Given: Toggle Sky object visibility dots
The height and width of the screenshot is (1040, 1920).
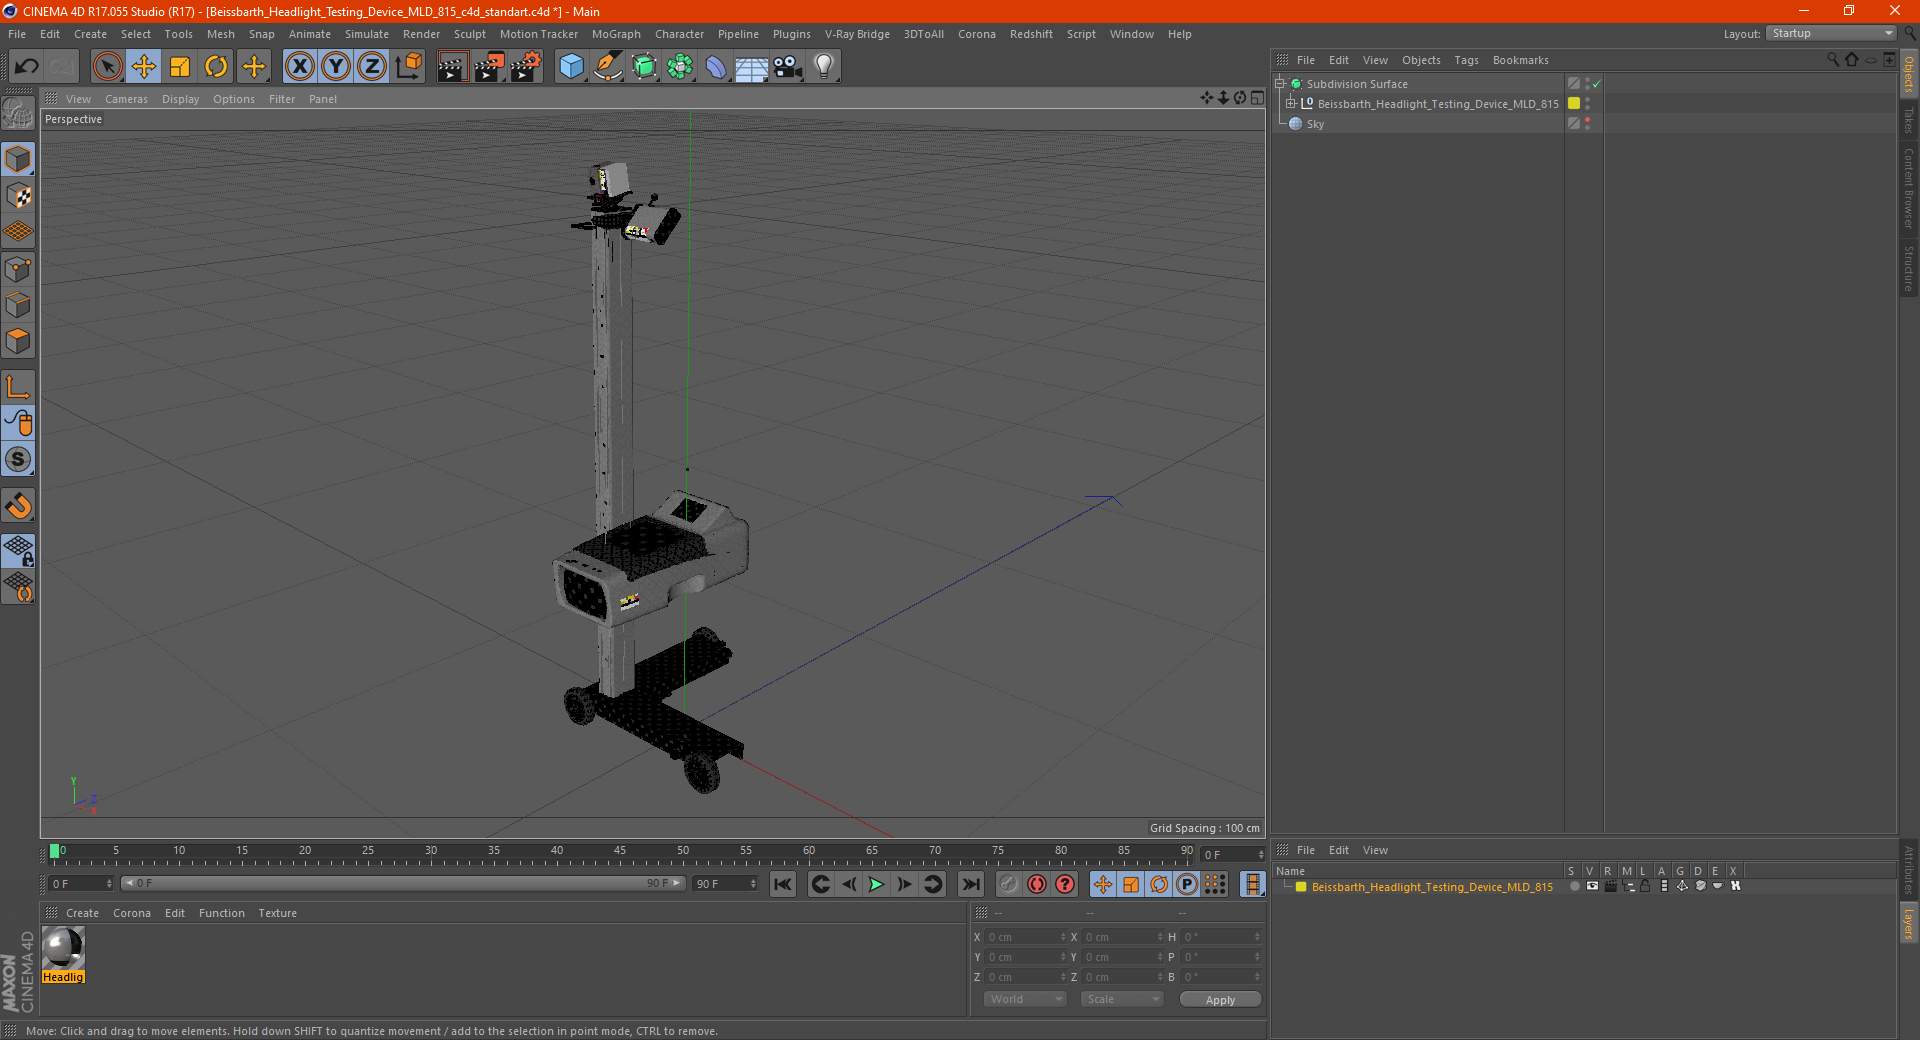Looking at the screenshot, I should coord(1587,124).
